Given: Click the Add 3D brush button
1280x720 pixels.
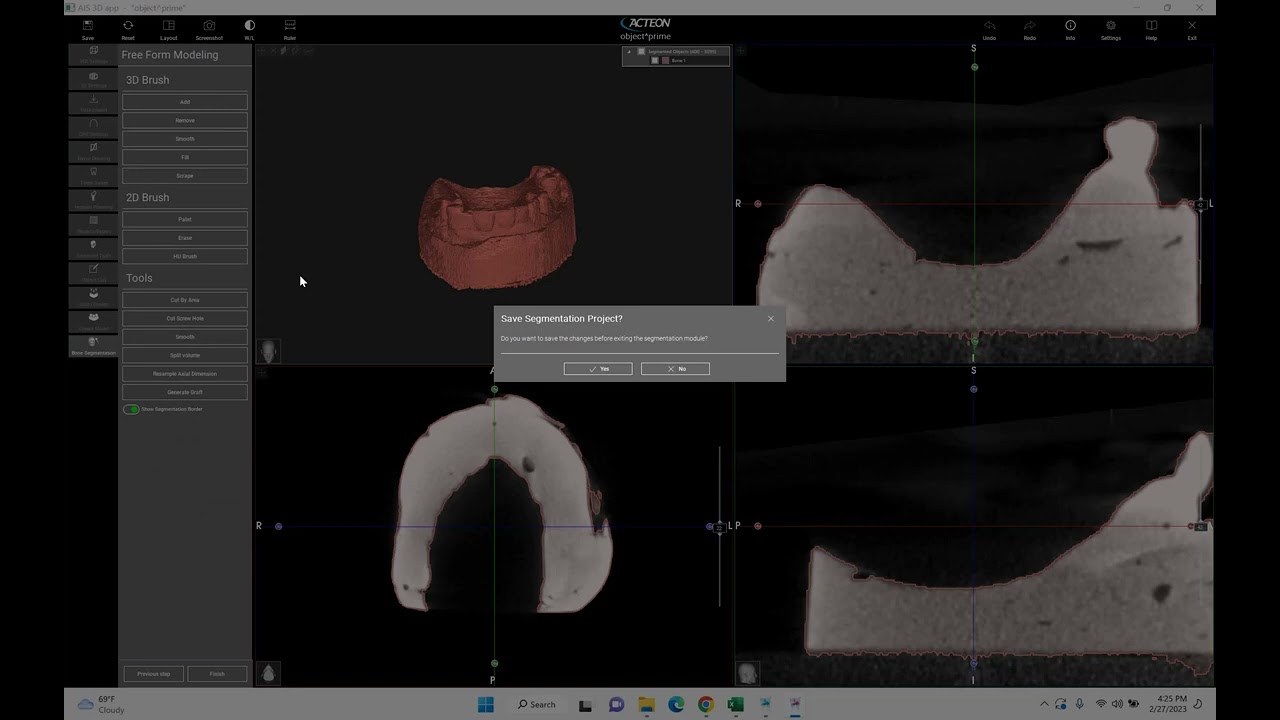Looking at the screenshot, I should [185, 102].
